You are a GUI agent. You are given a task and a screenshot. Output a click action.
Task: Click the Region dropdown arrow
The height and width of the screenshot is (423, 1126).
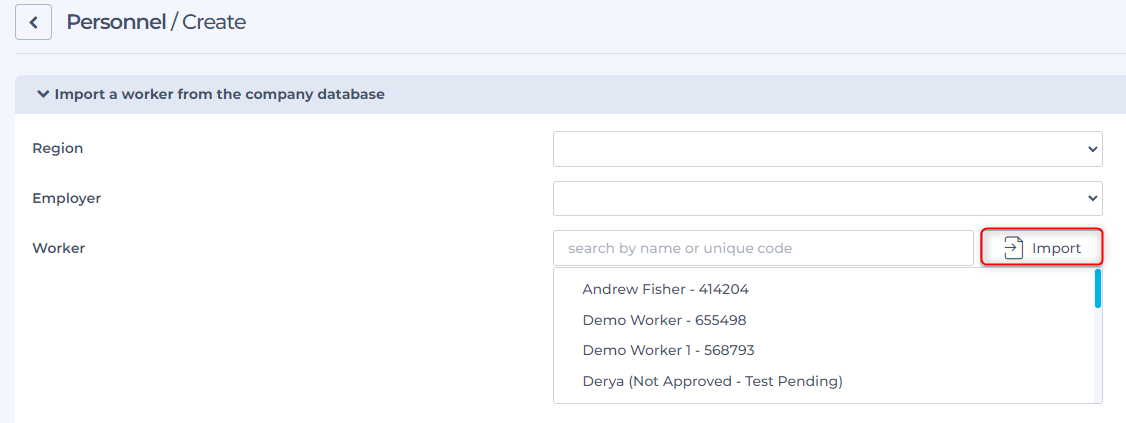pyautogui.click(x=1091, y=149)
